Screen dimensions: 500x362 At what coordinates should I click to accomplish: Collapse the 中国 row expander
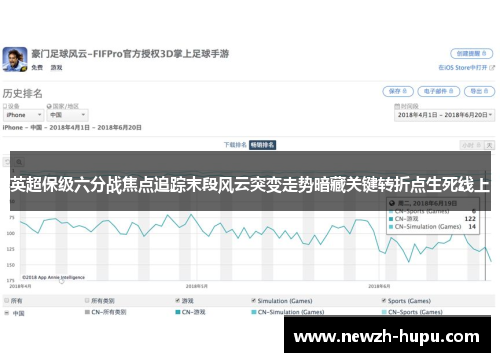(x=6, y=313)
